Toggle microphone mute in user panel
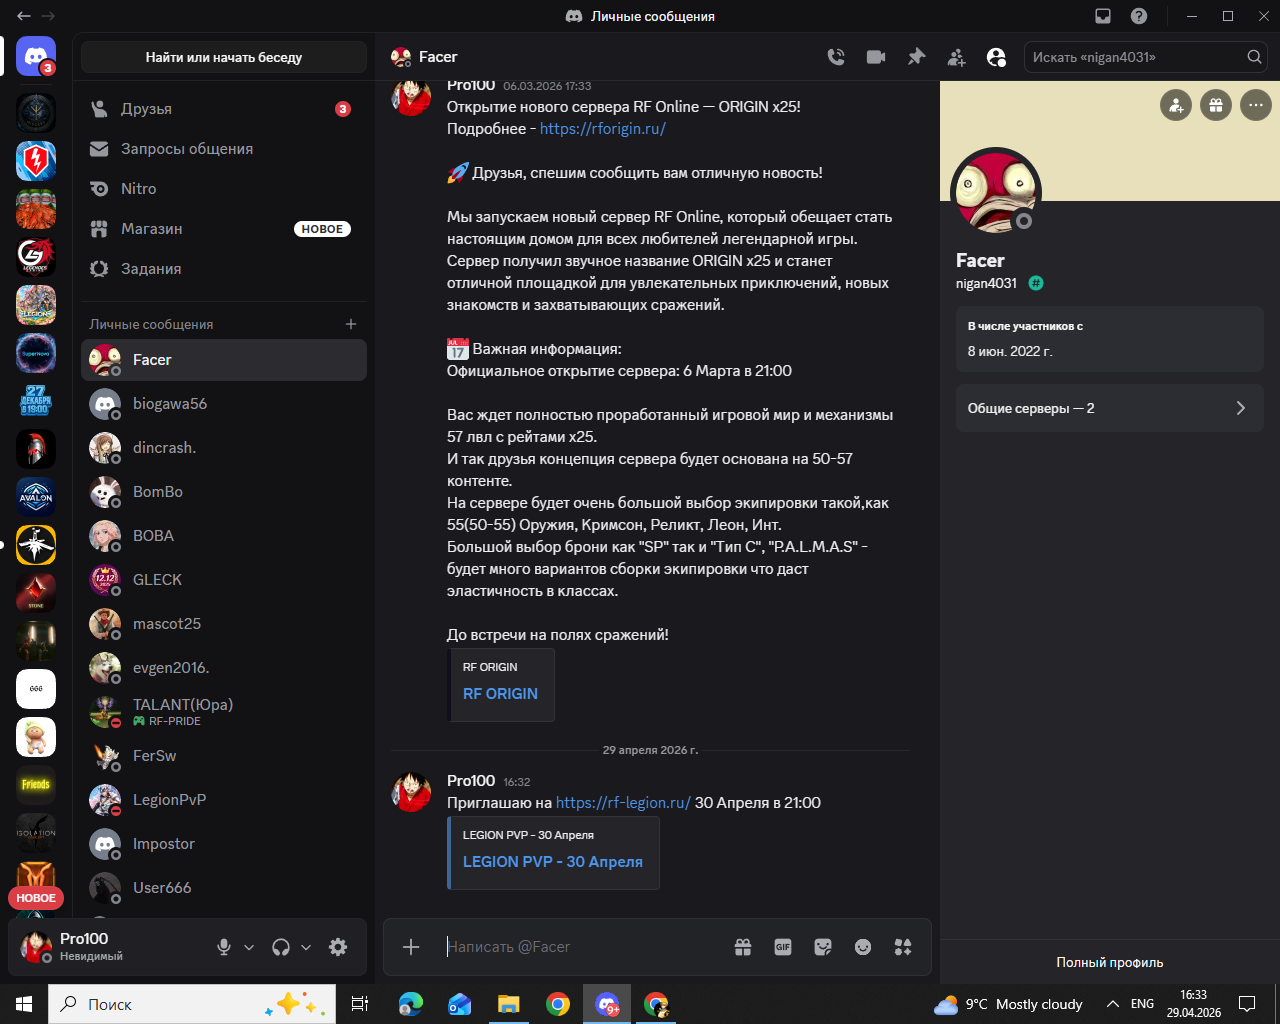Image resolution: width=1280 pixels, height=1024 pixels. 224,947
